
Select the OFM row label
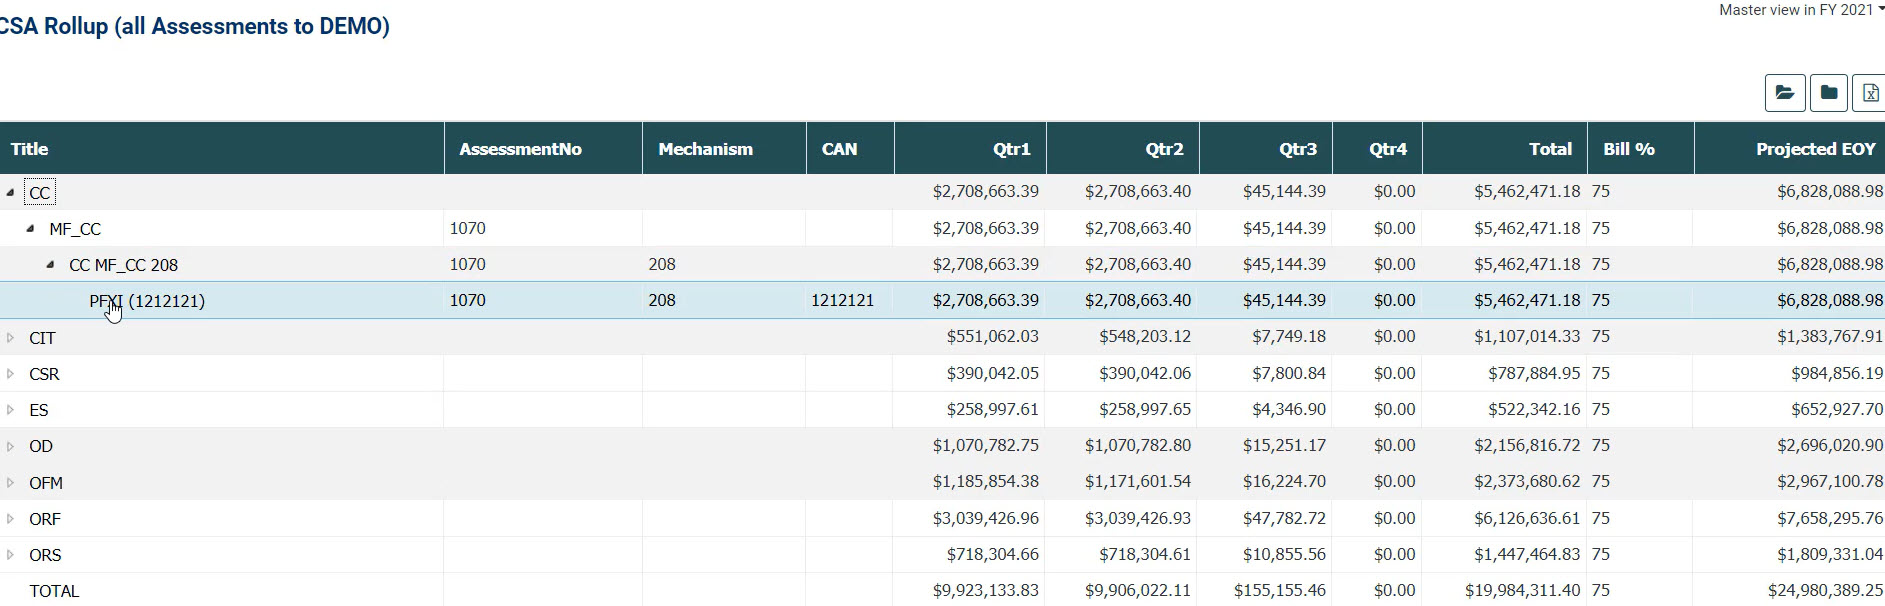[x=46, y=483]
